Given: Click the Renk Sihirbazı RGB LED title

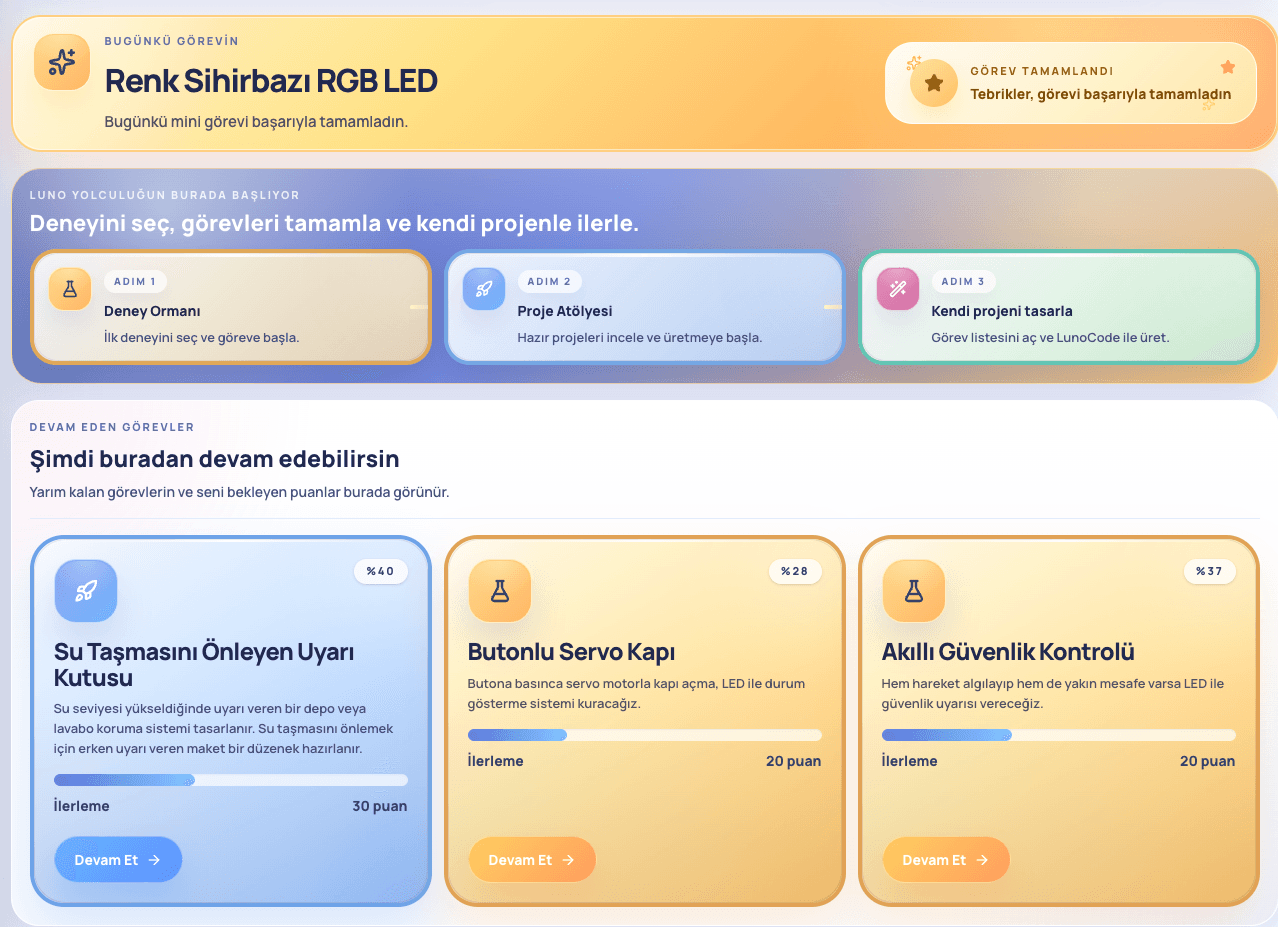Looking at the screenshot, I should pos(271,81).
